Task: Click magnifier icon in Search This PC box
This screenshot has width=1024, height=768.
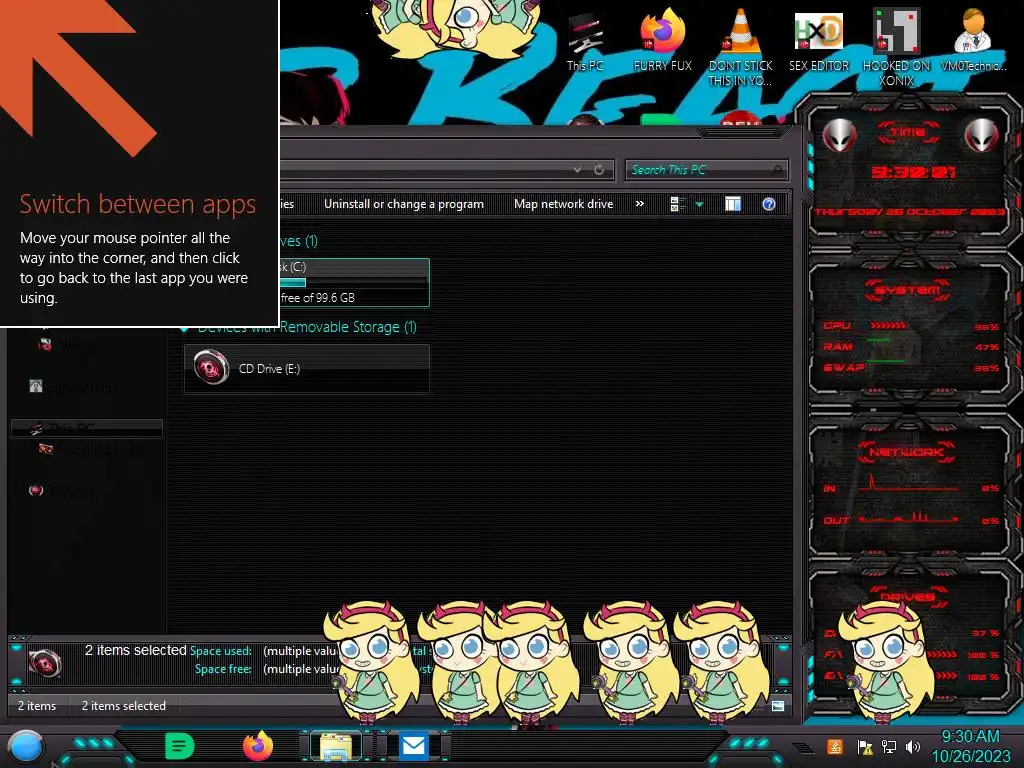Action: pos(776,170)
